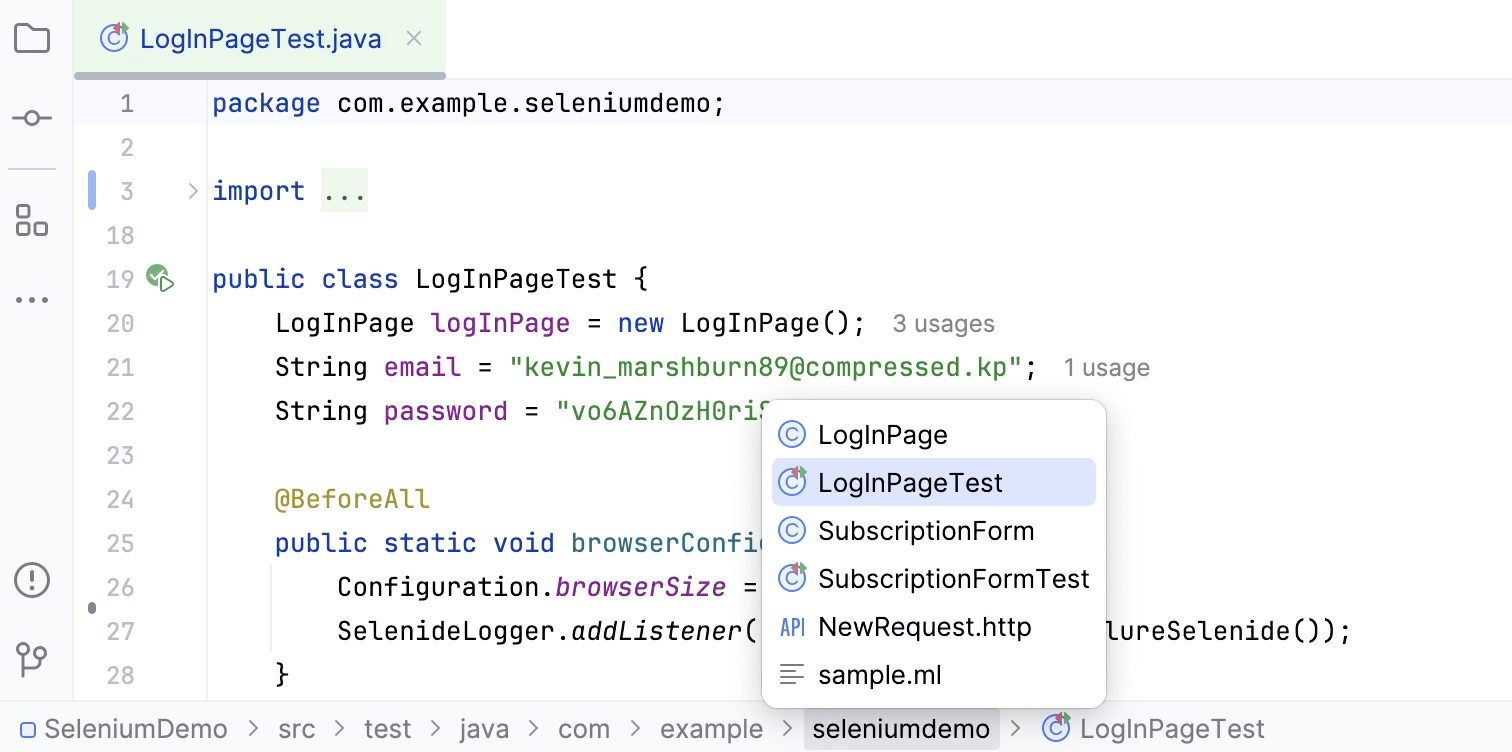Choose sample.ml in the popup list
This screenshot has width=1512, height=752.
934,675
